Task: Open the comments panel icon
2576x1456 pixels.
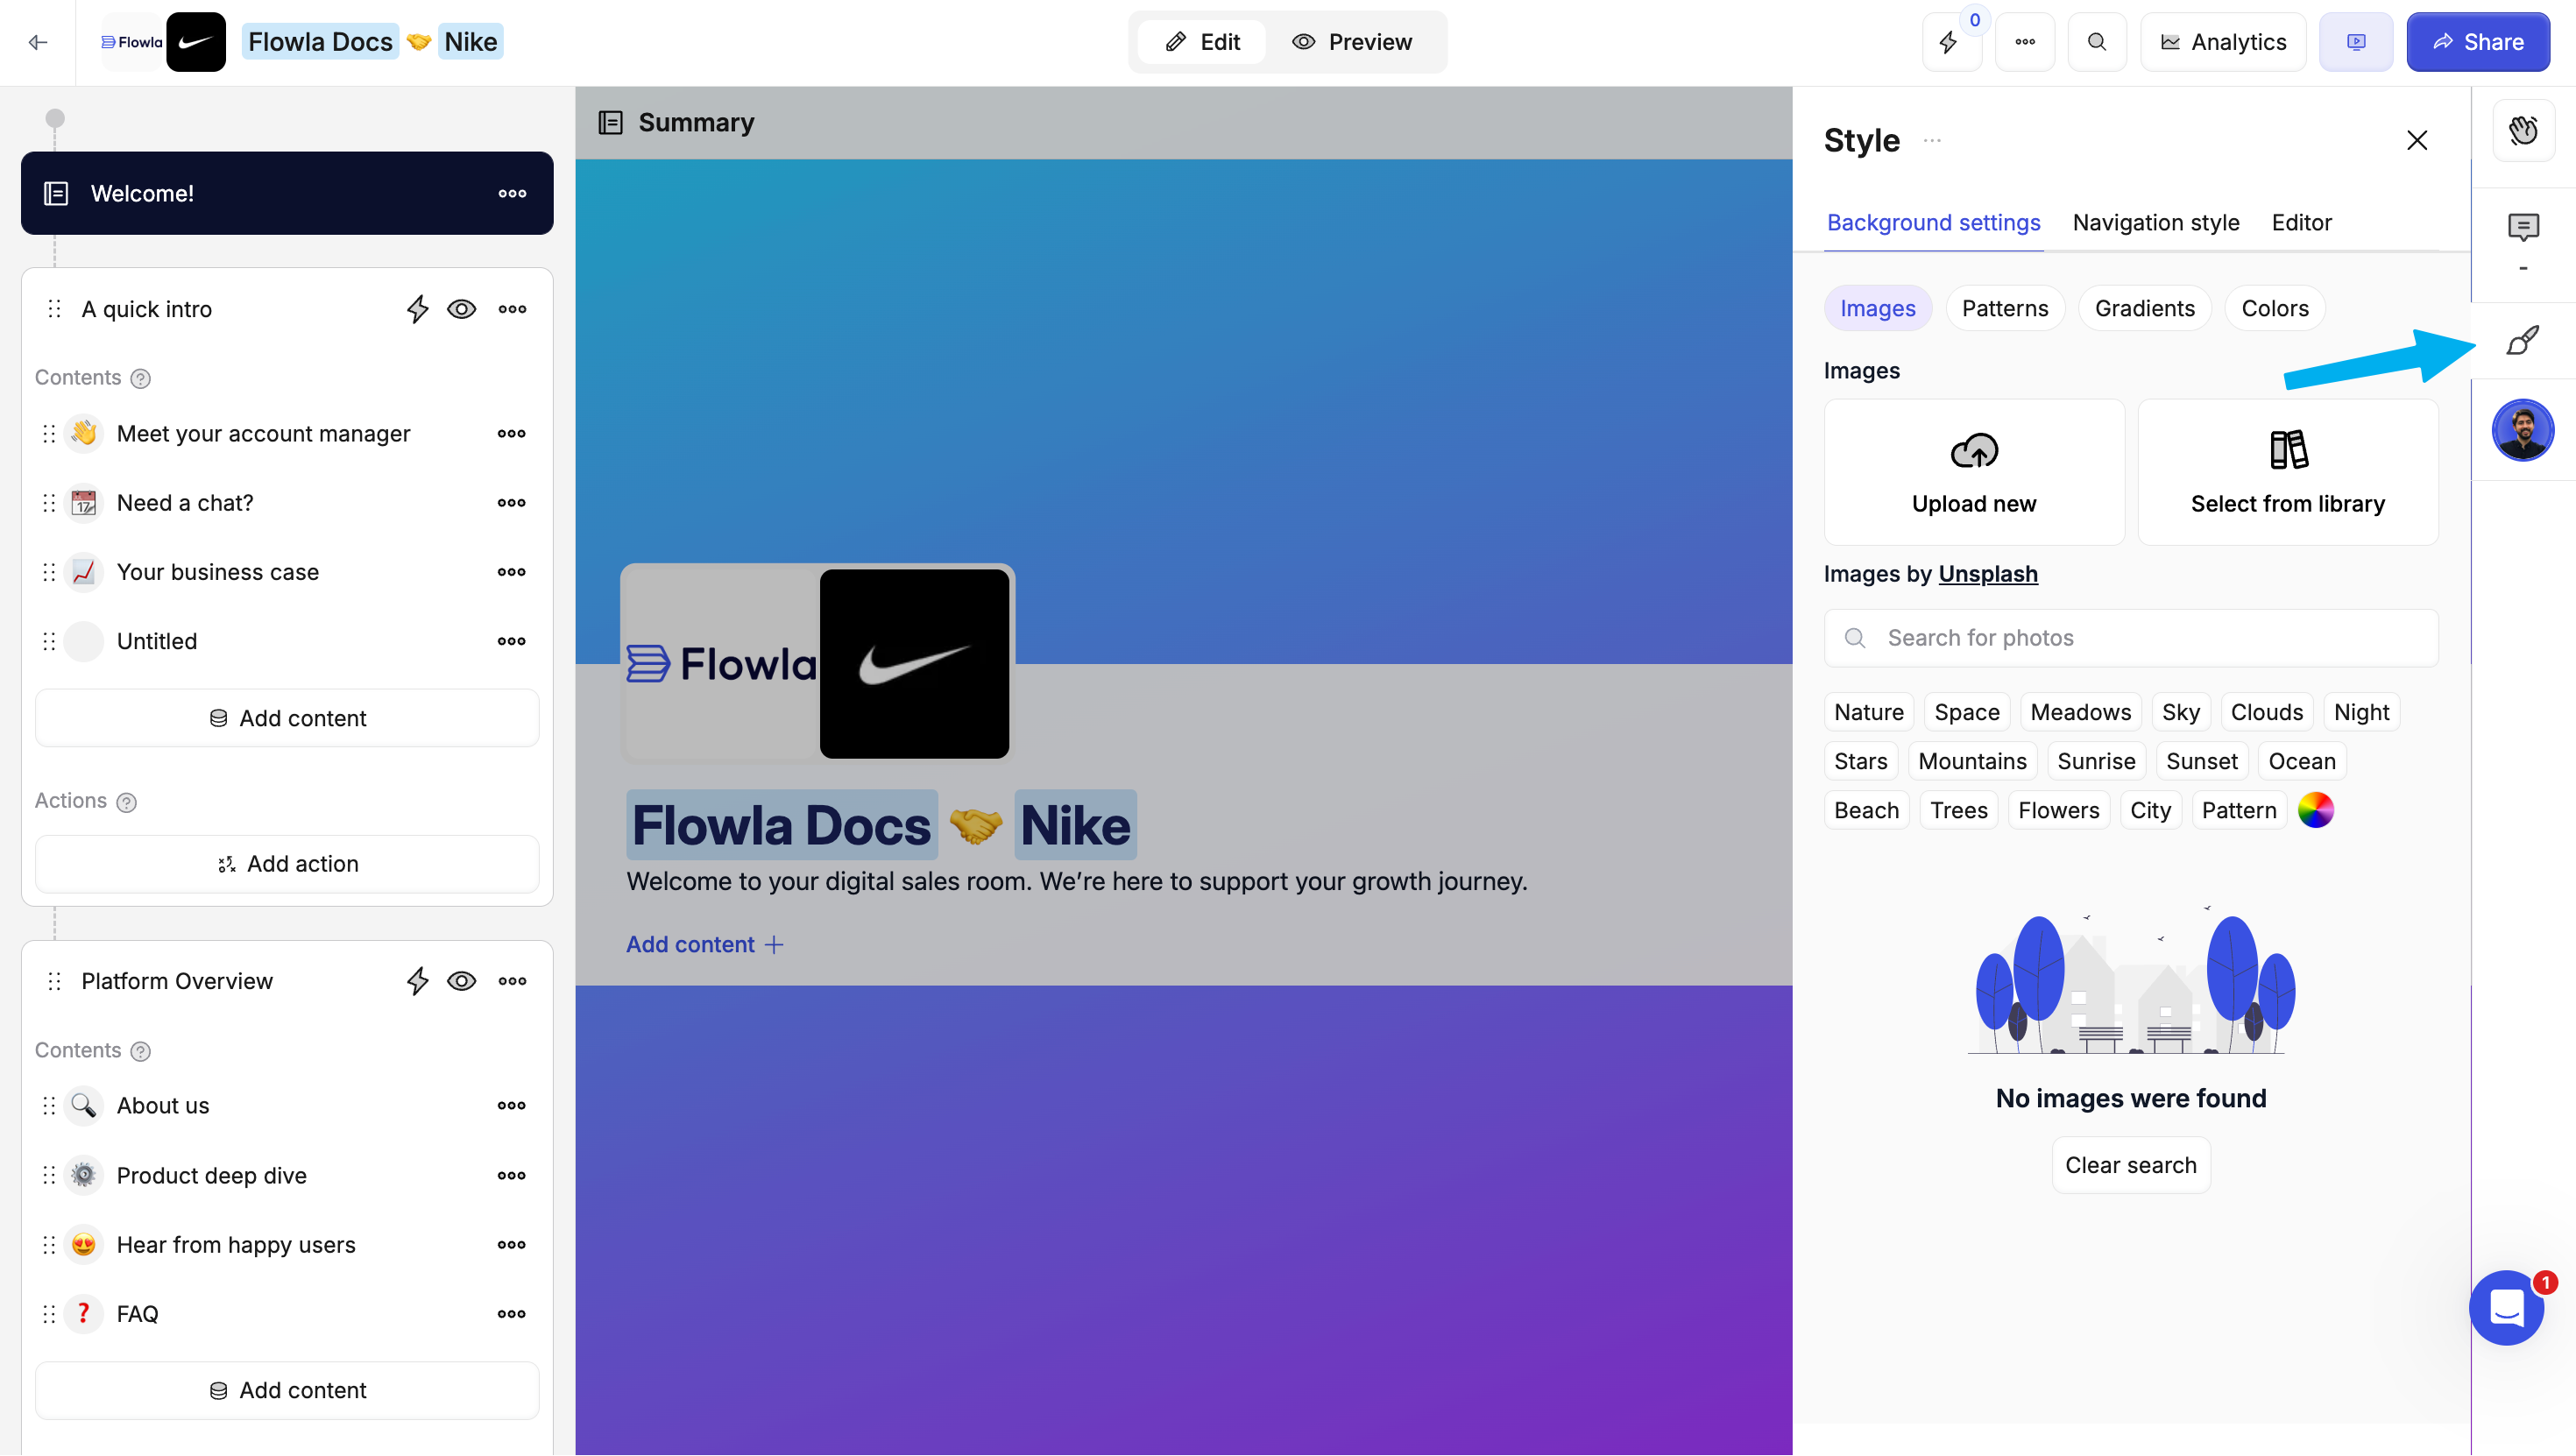Action: click(2523, 228)
